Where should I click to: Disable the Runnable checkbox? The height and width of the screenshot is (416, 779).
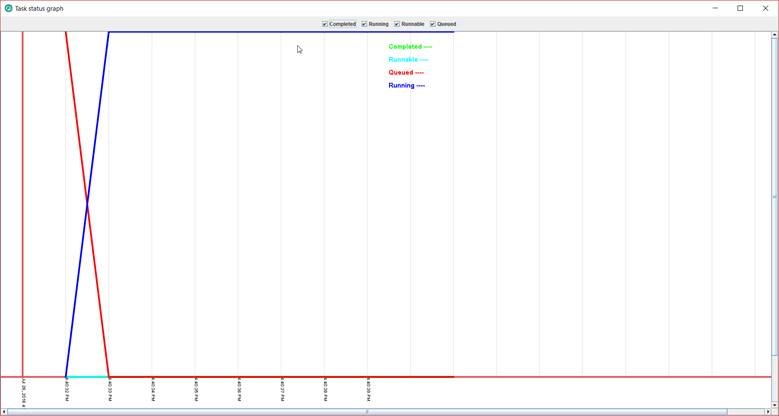(x=397, y=24)
